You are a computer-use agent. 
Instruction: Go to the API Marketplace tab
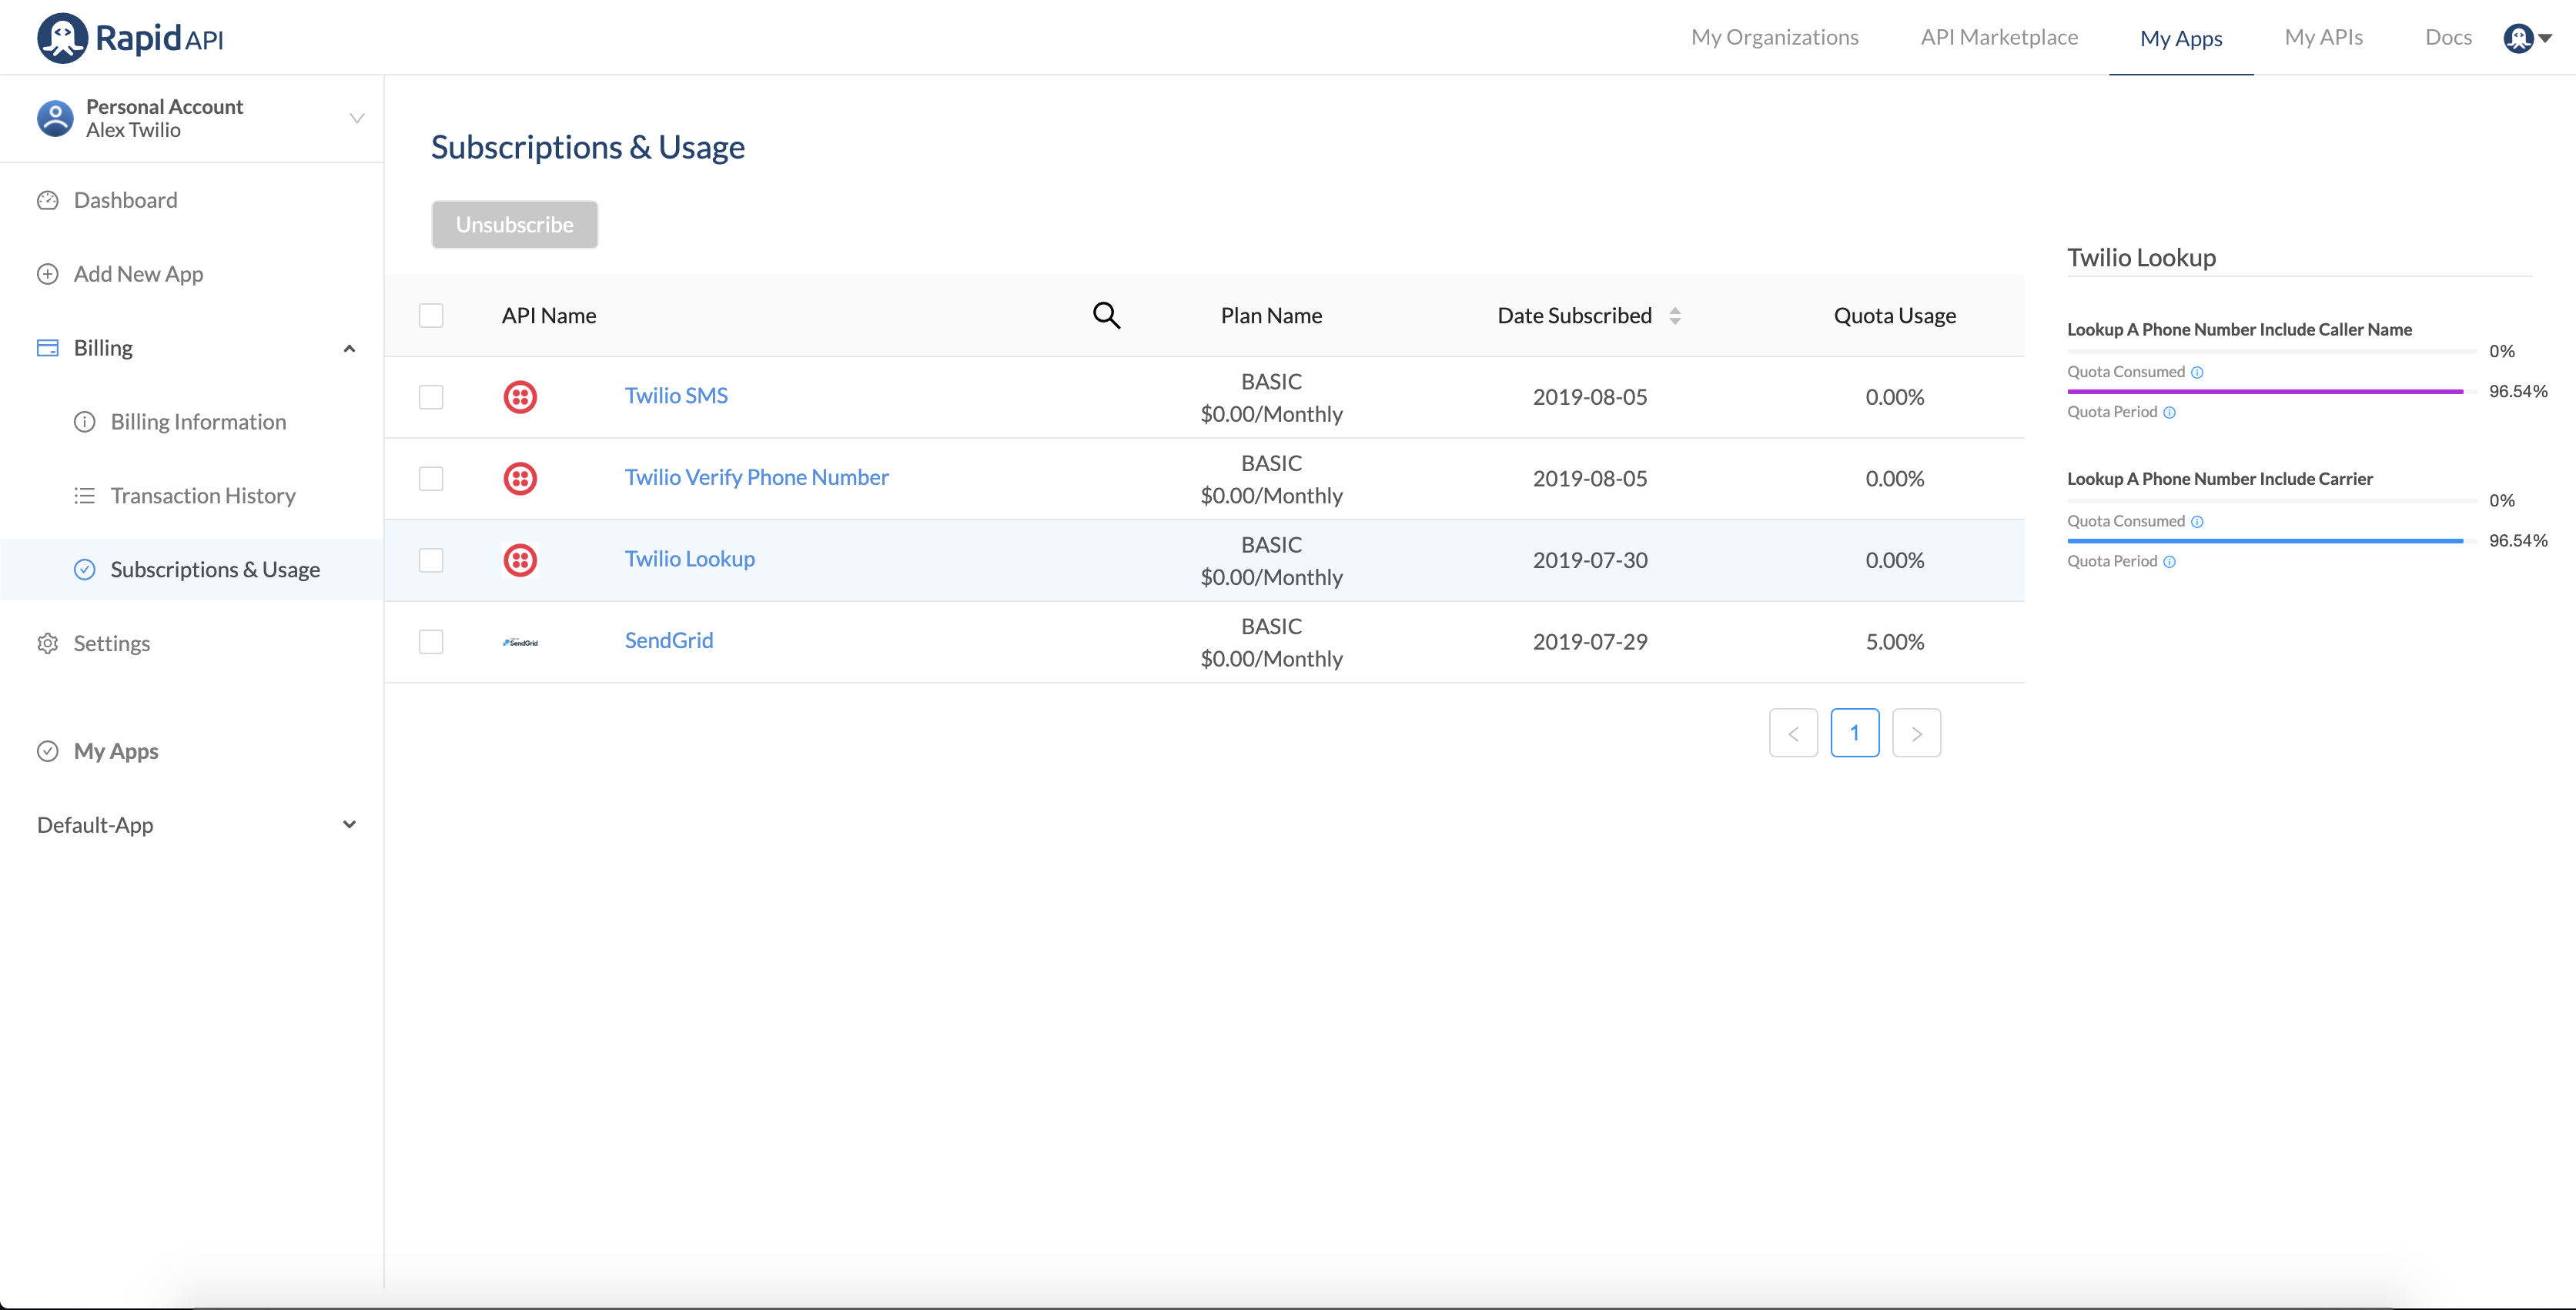click(1998, 38)
